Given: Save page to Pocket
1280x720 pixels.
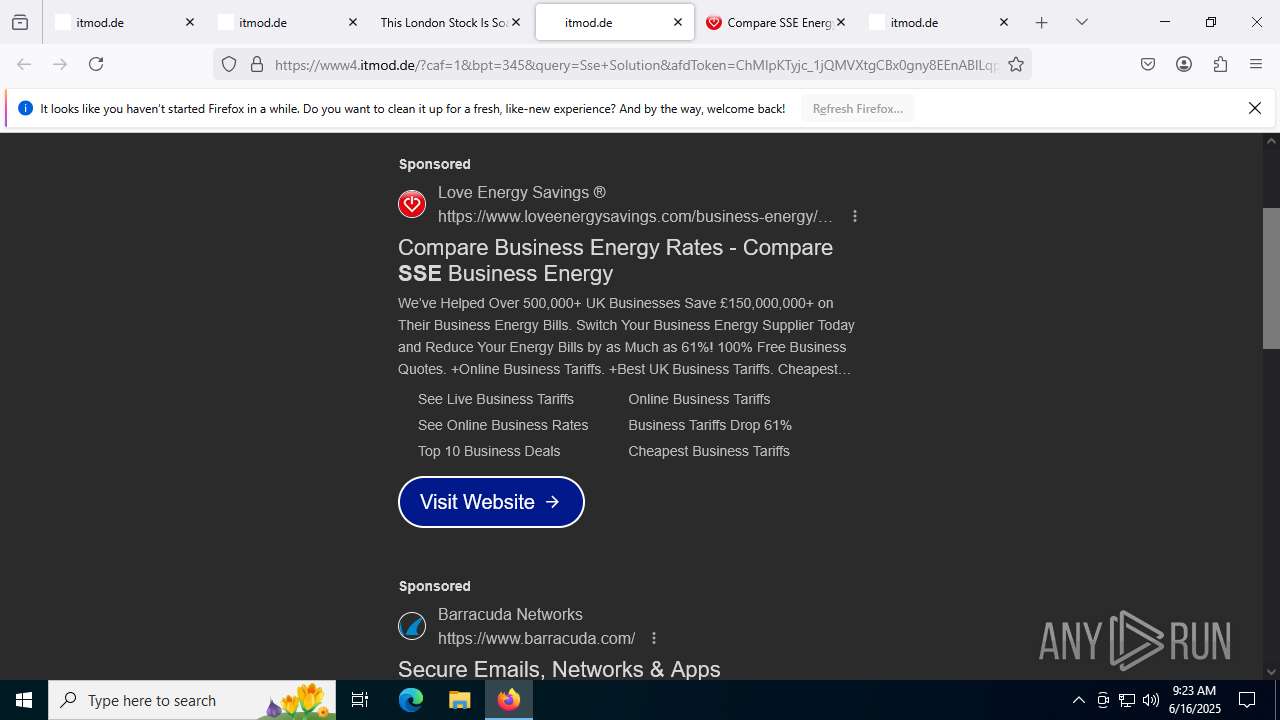Looking at the screenshot, I should 1148,64.
